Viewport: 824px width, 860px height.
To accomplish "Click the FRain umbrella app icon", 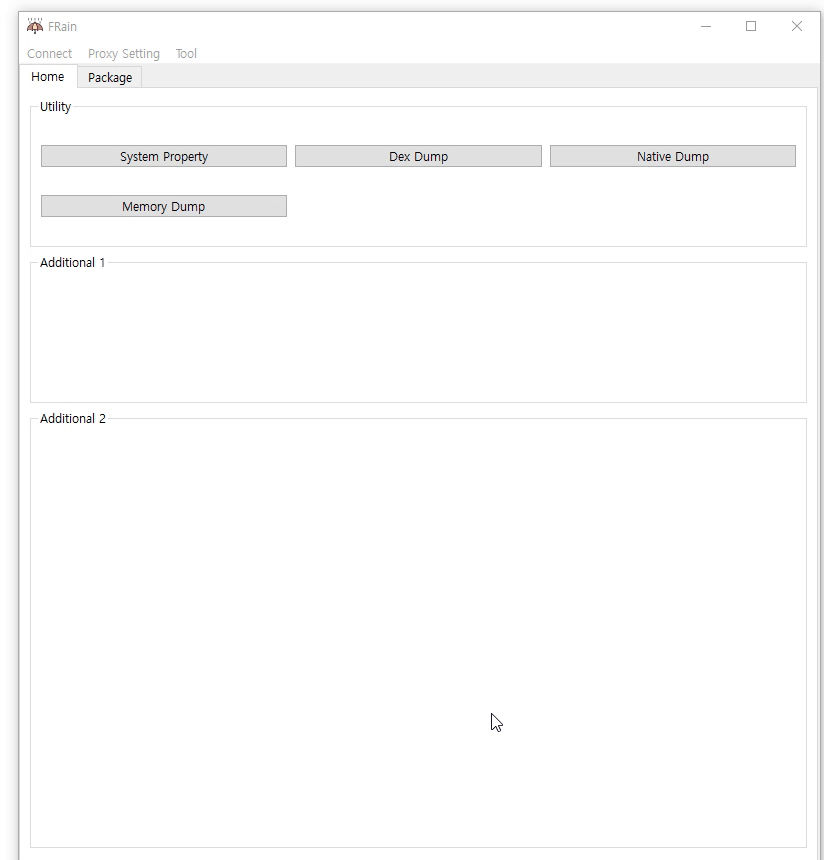I will coord(35,26).
